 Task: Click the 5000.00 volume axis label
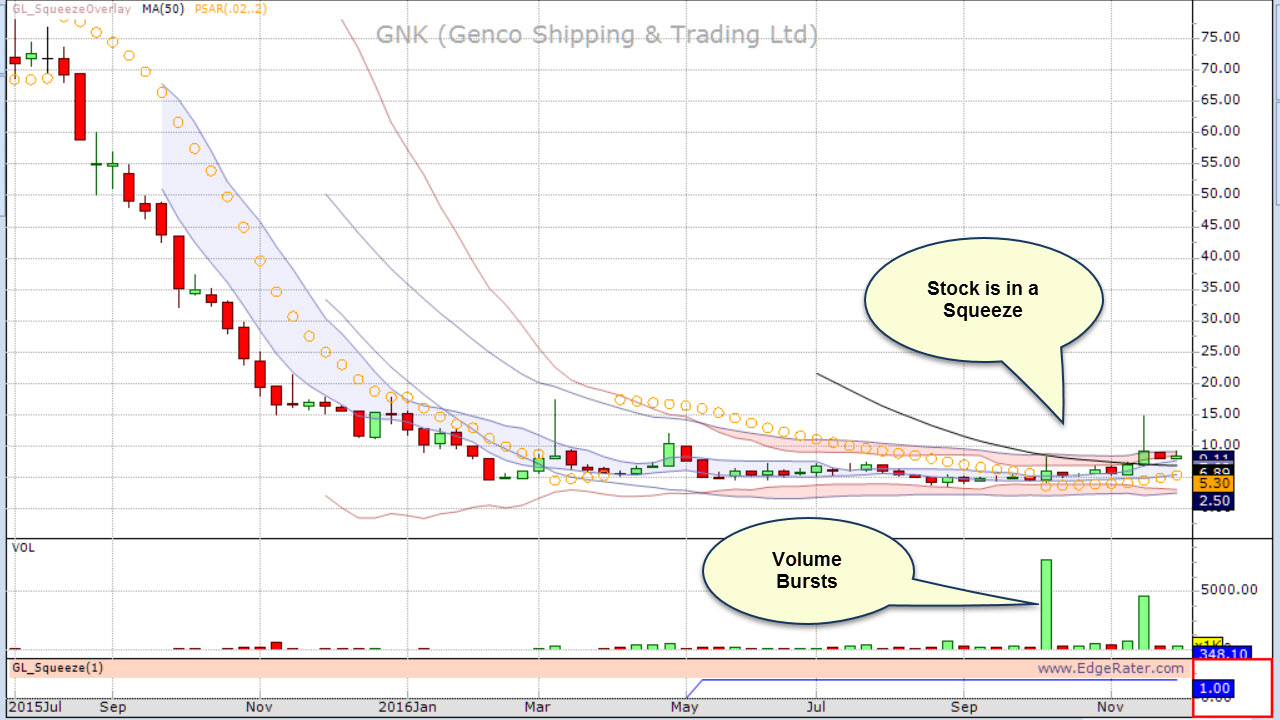pyautogui.click(x=1228, y=590)
